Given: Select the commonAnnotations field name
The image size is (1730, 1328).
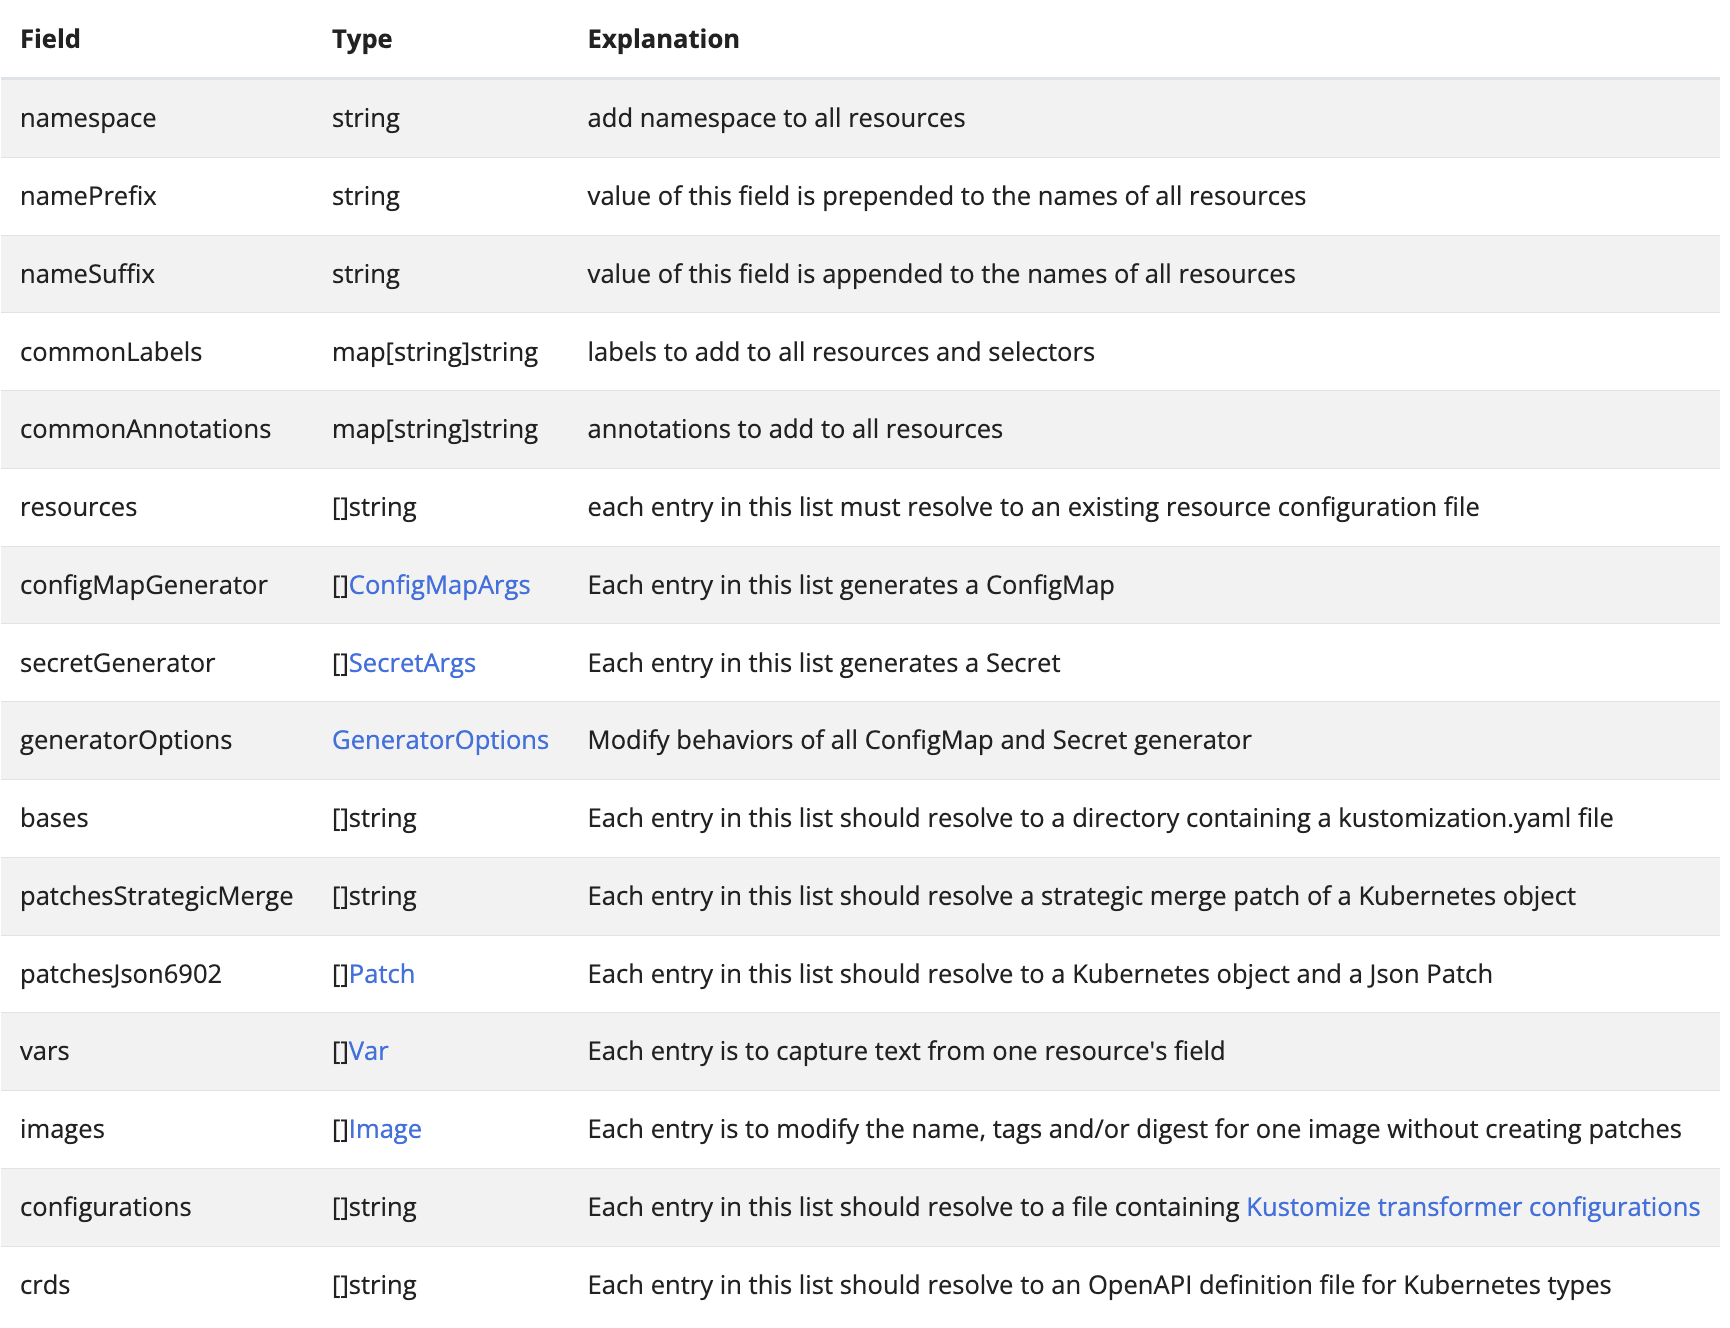Looking at the screenshot, I should [x=145, y=429].
